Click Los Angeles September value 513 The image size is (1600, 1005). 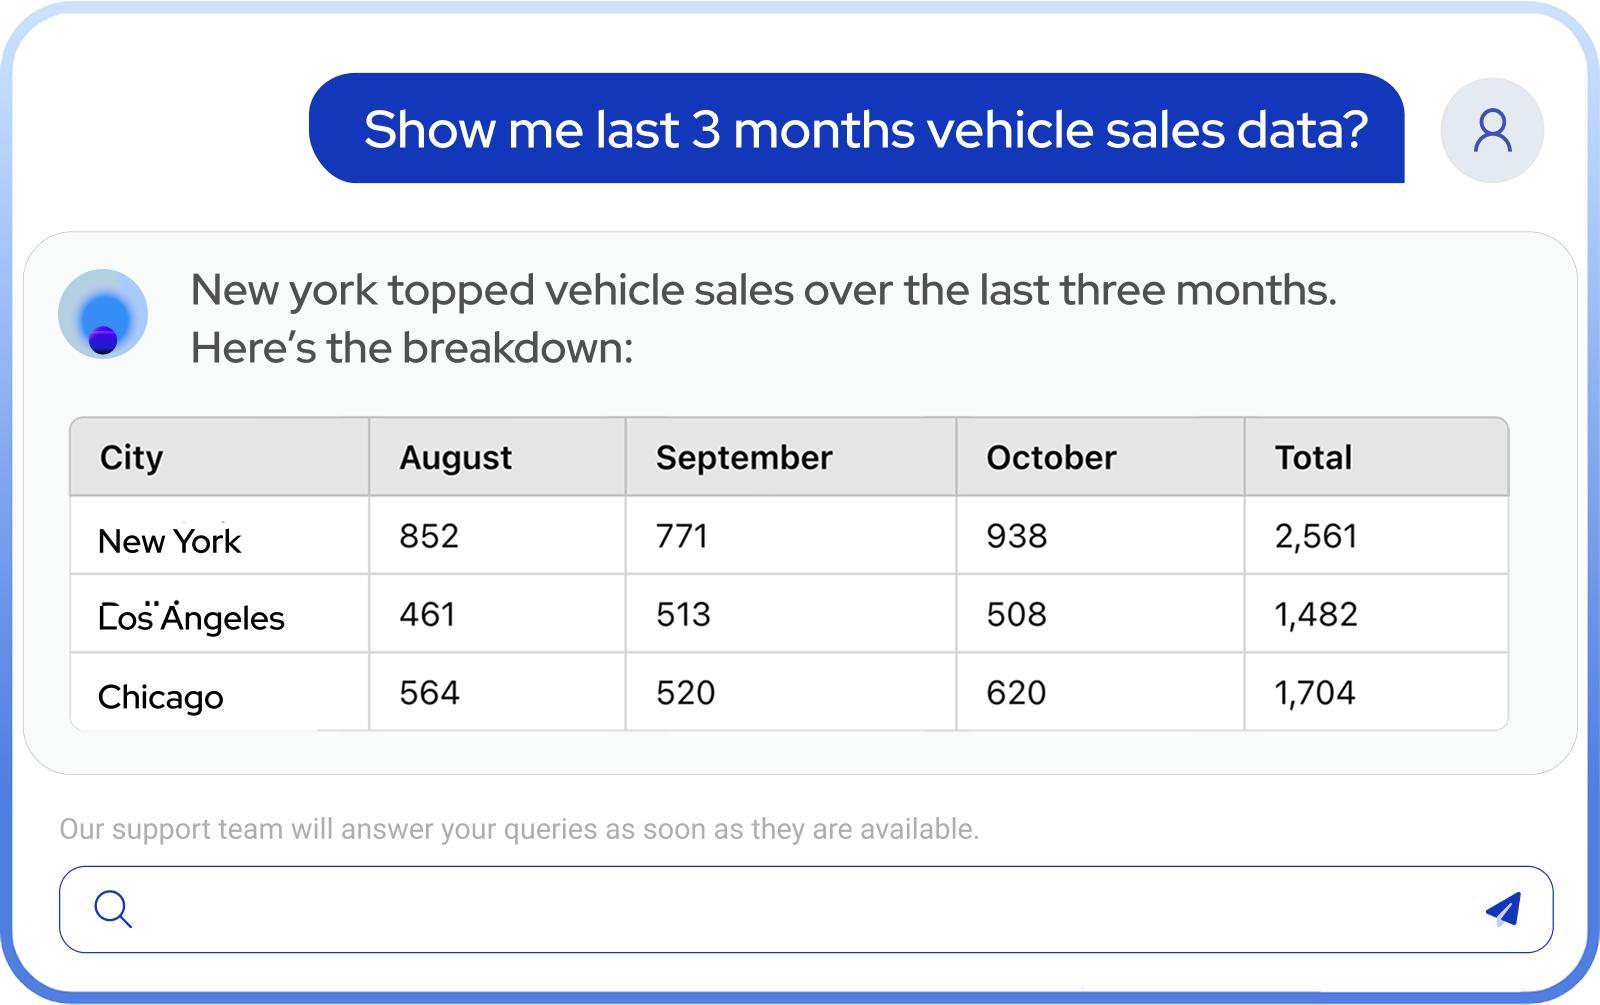pos(683,614)
